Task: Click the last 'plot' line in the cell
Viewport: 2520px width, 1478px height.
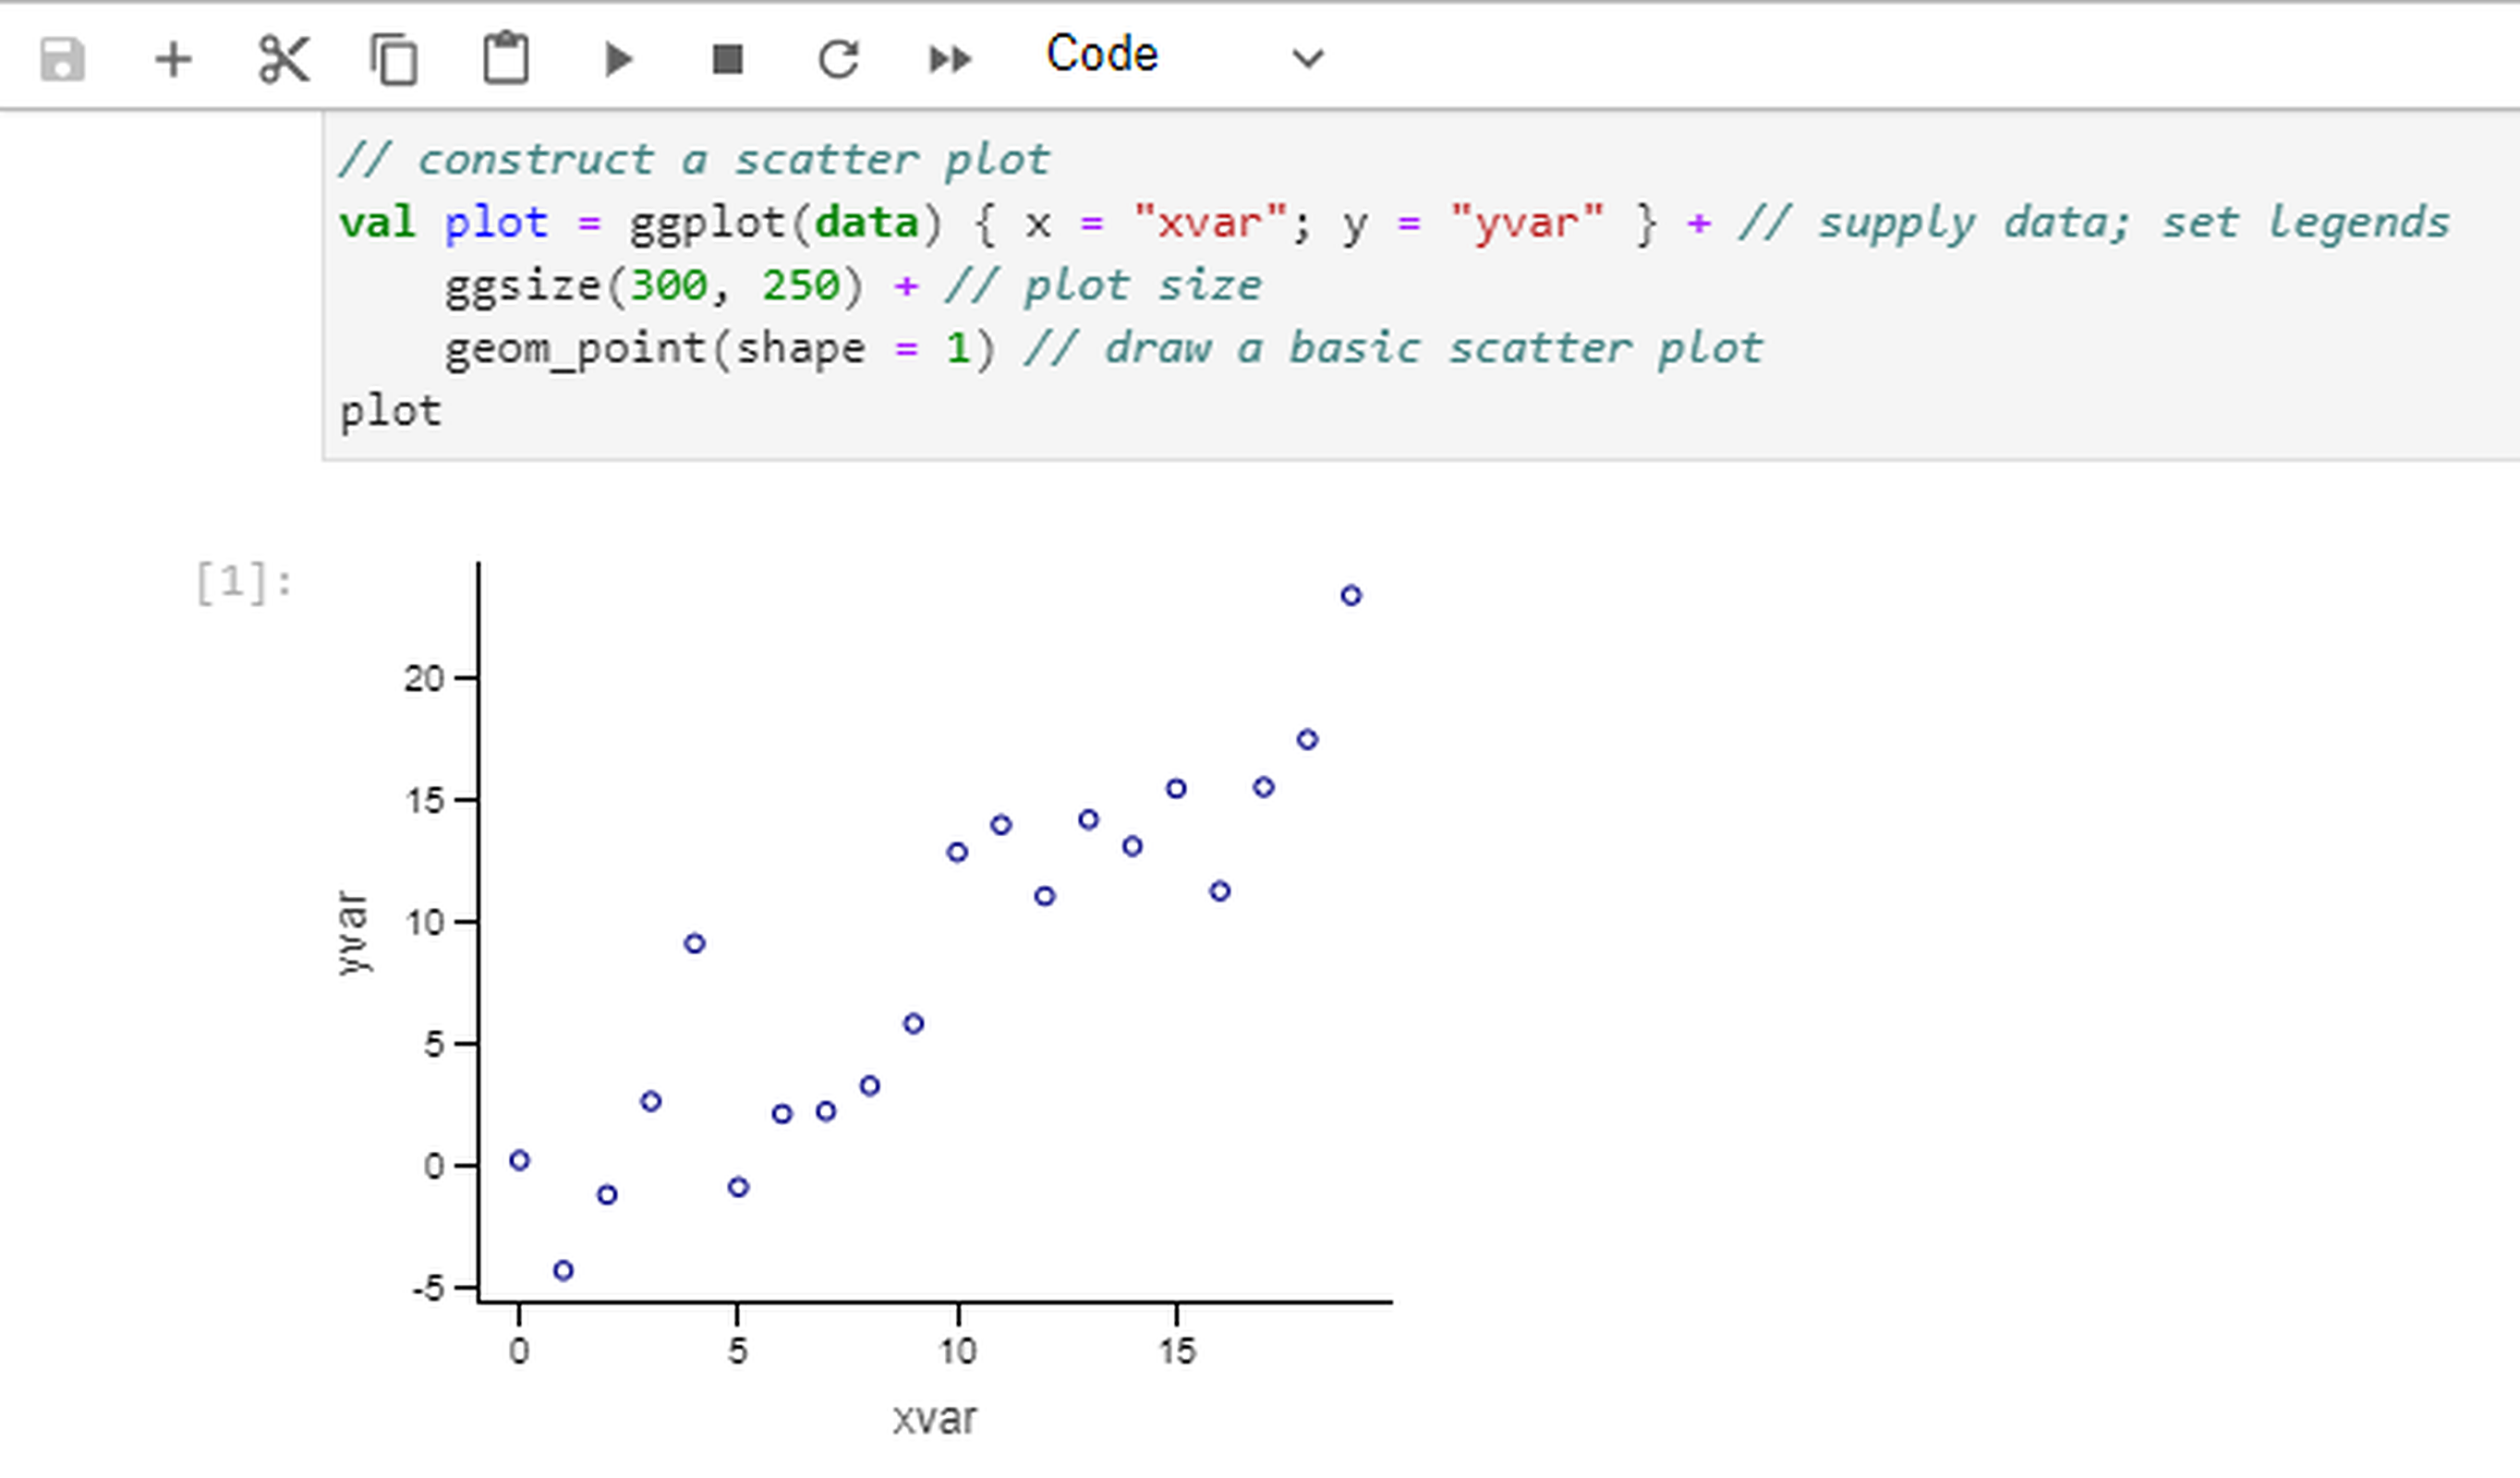Action: point(390,412)
